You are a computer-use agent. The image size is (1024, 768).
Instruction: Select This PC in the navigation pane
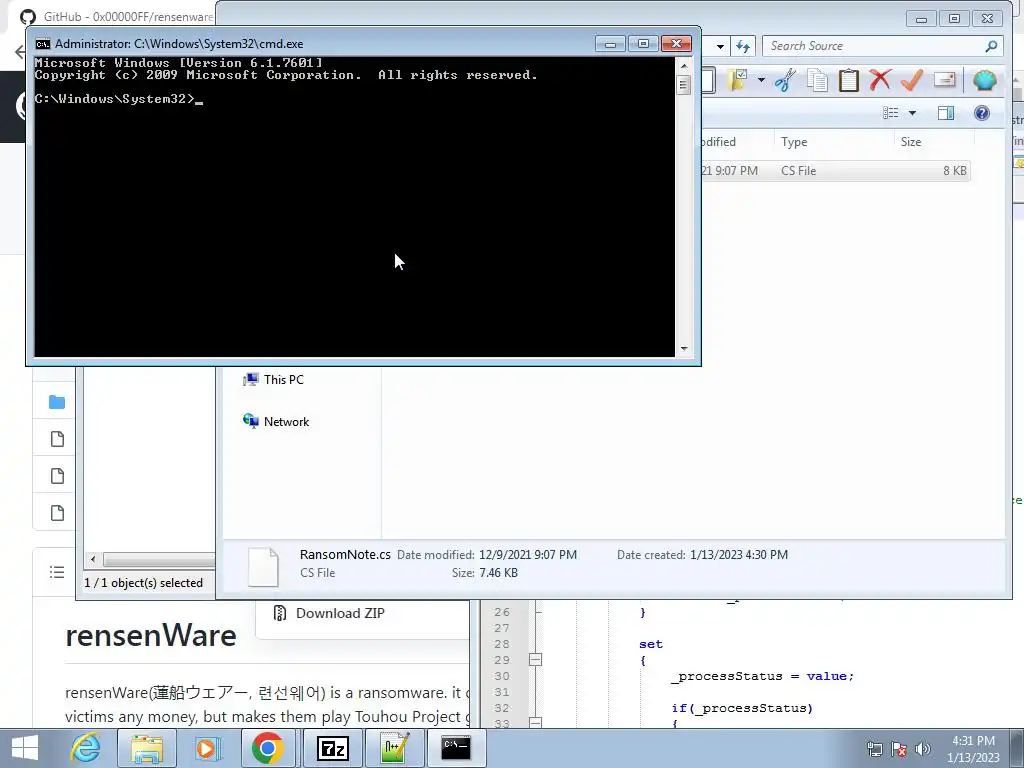tap(273, 379)
